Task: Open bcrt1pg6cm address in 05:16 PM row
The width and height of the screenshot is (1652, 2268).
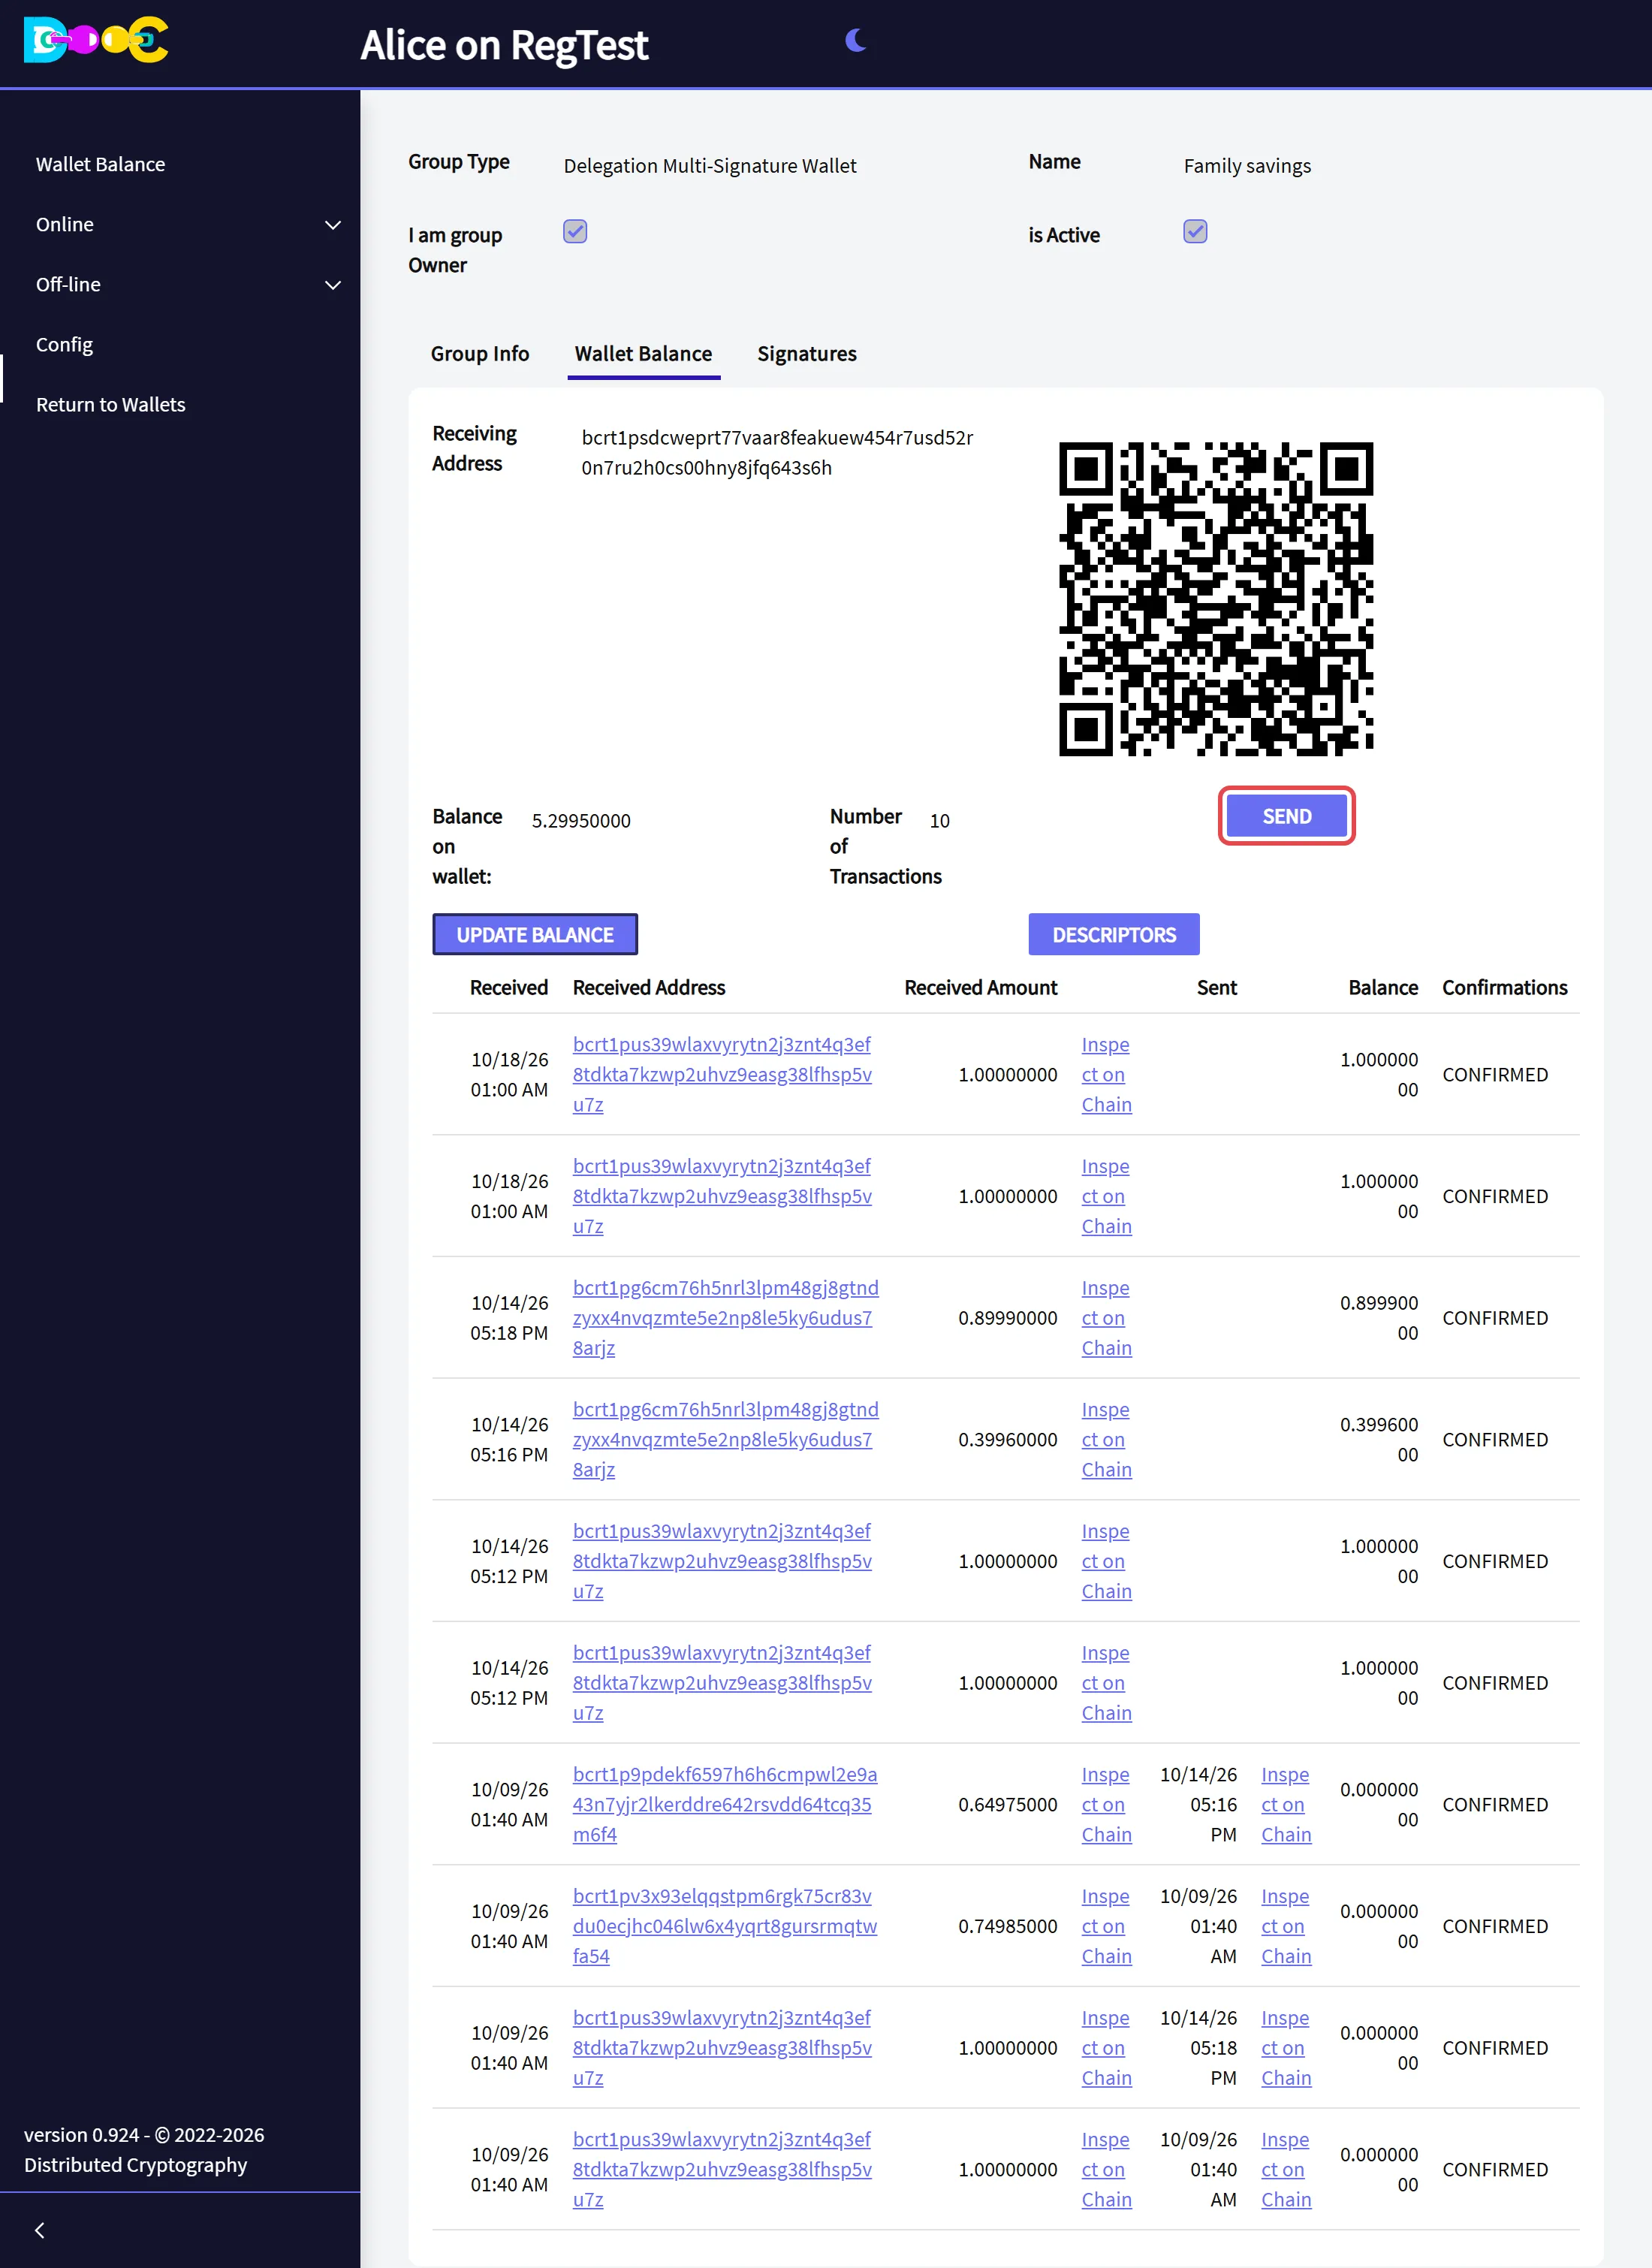Action: click(725, 1440)
